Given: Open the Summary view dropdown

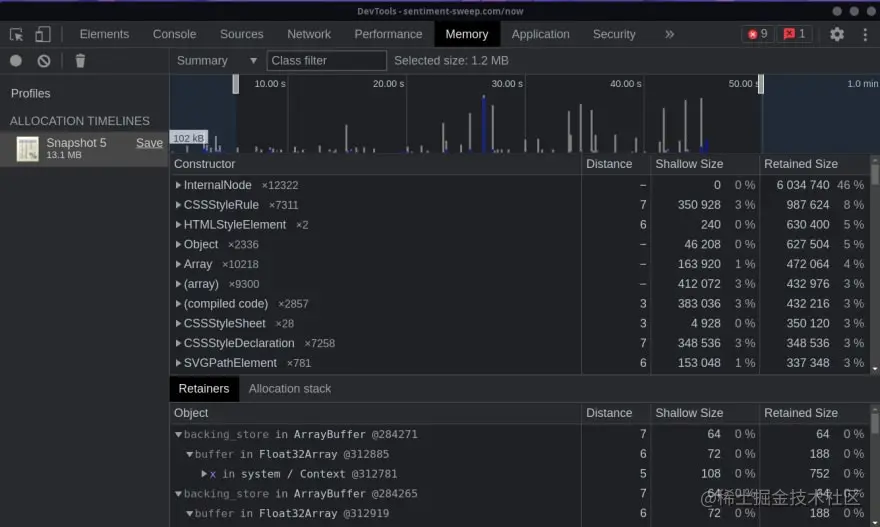Looking at the screenshot, I should point(217,61).
